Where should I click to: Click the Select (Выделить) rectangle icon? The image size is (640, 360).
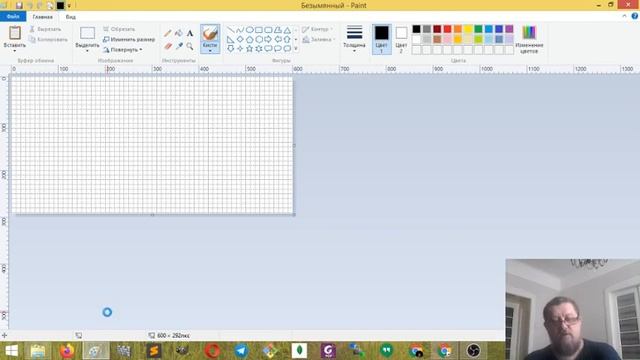point(87,33)
